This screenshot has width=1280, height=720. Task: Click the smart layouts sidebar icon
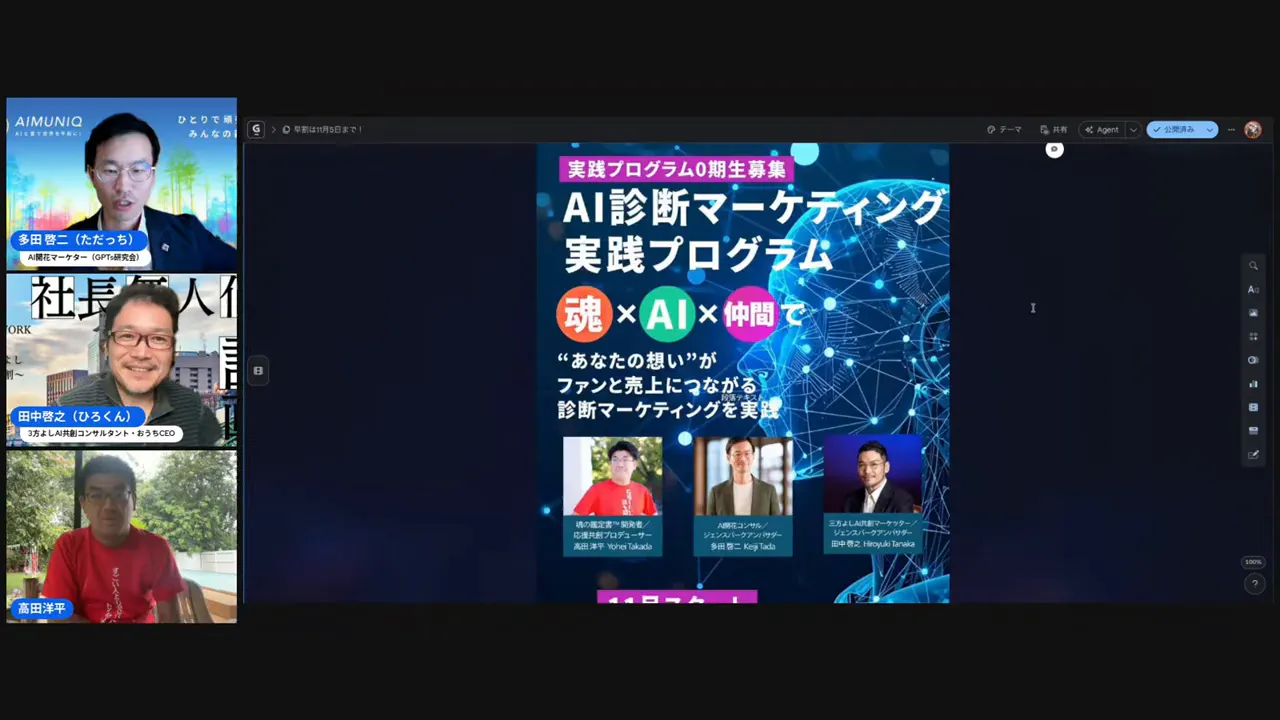1253,336
